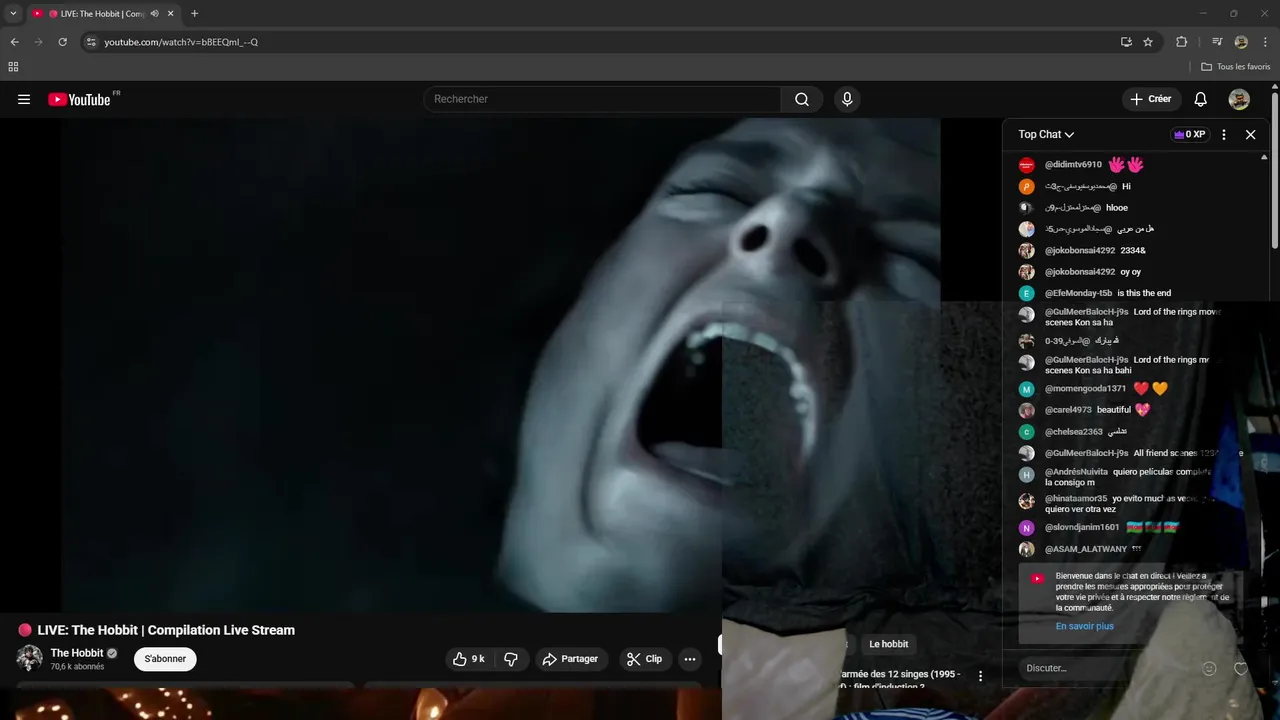Click the address bar URL
The width and height of the screenshot is (1280, 720).
coord(181,42)
